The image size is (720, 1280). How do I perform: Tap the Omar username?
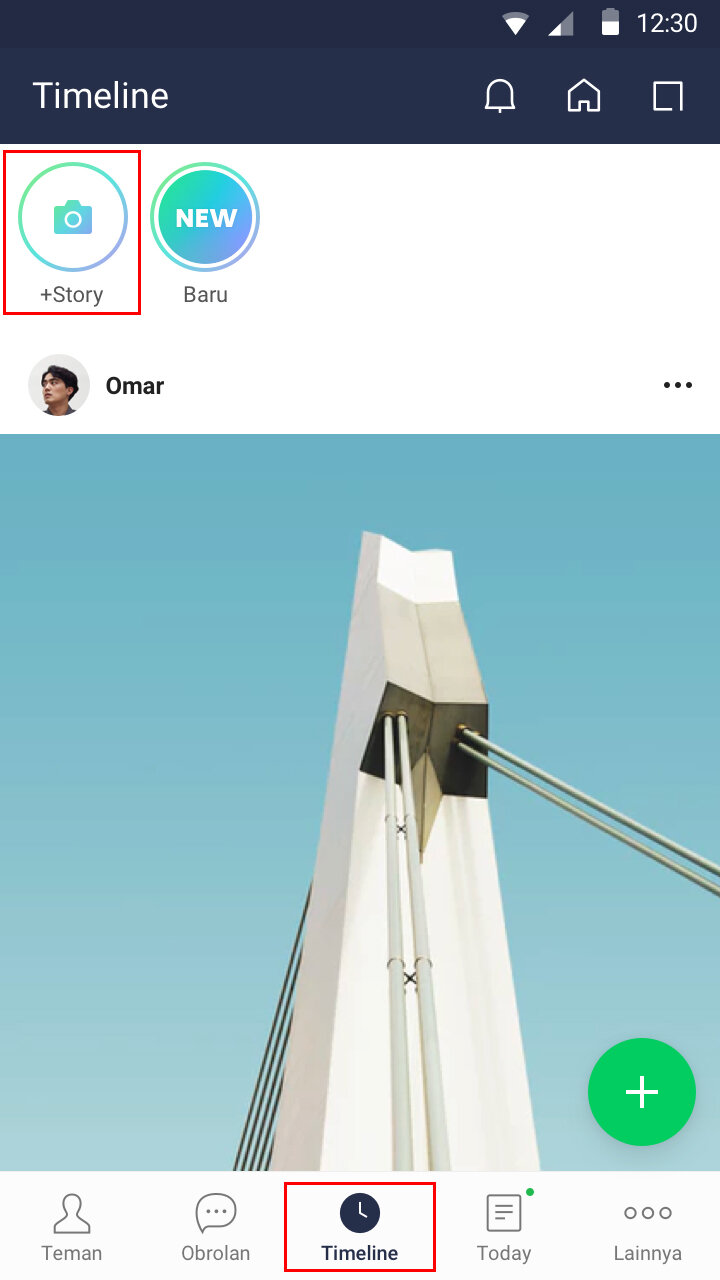(x=135, y=386)
